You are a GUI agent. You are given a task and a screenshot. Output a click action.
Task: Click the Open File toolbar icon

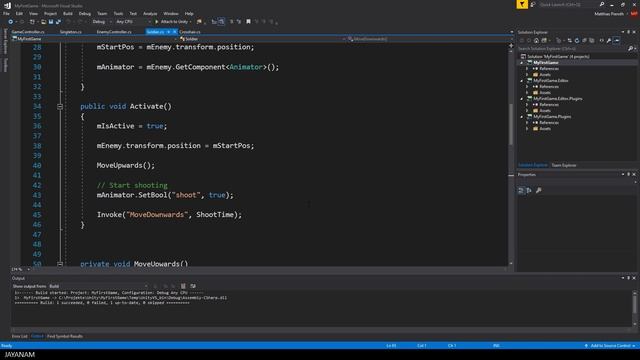point(43,22)
